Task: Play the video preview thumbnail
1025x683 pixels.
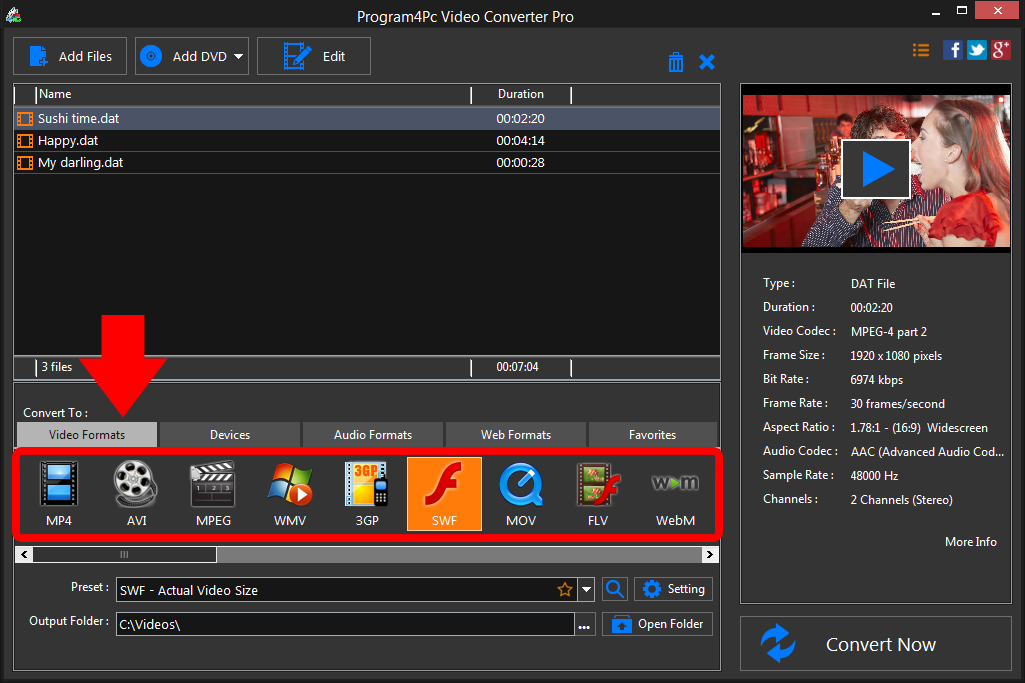Action: click(876, 168)
